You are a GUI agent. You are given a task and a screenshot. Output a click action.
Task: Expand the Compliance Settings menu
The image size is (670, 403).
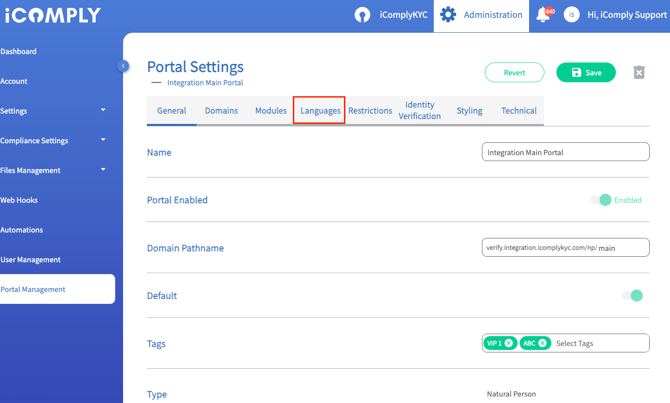(103, 141)
